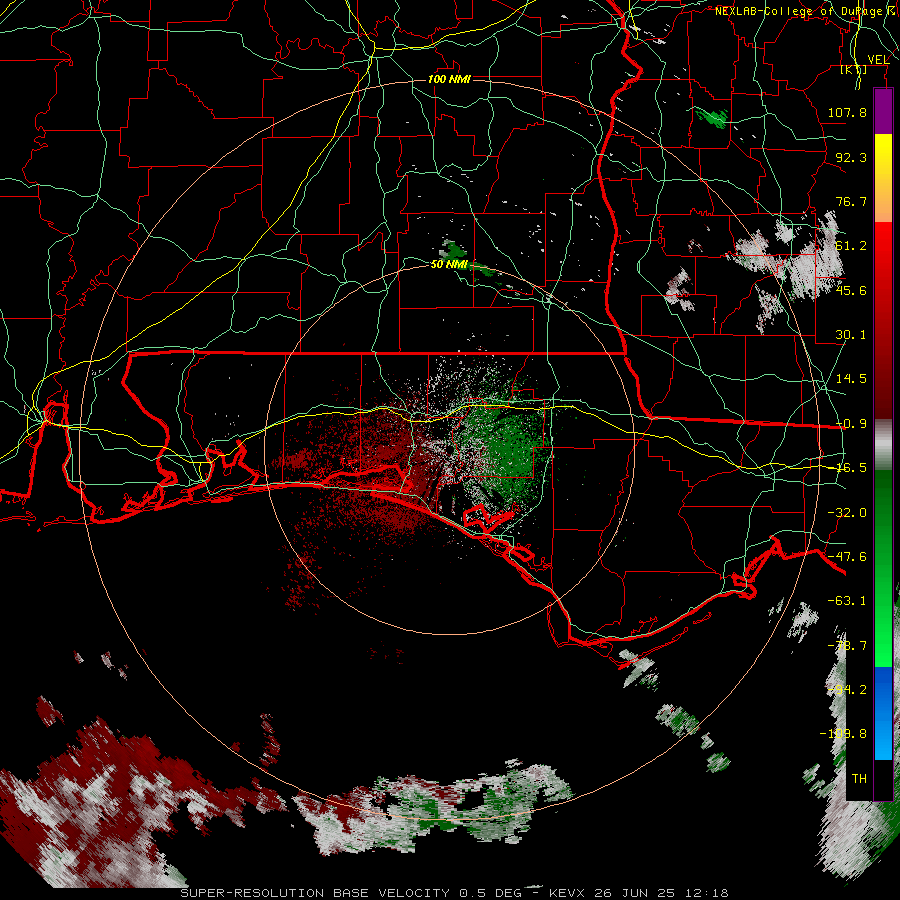
Task: Click the -78.7 velocity scale value
Action: pyautogui.click(x=847, y=646)
